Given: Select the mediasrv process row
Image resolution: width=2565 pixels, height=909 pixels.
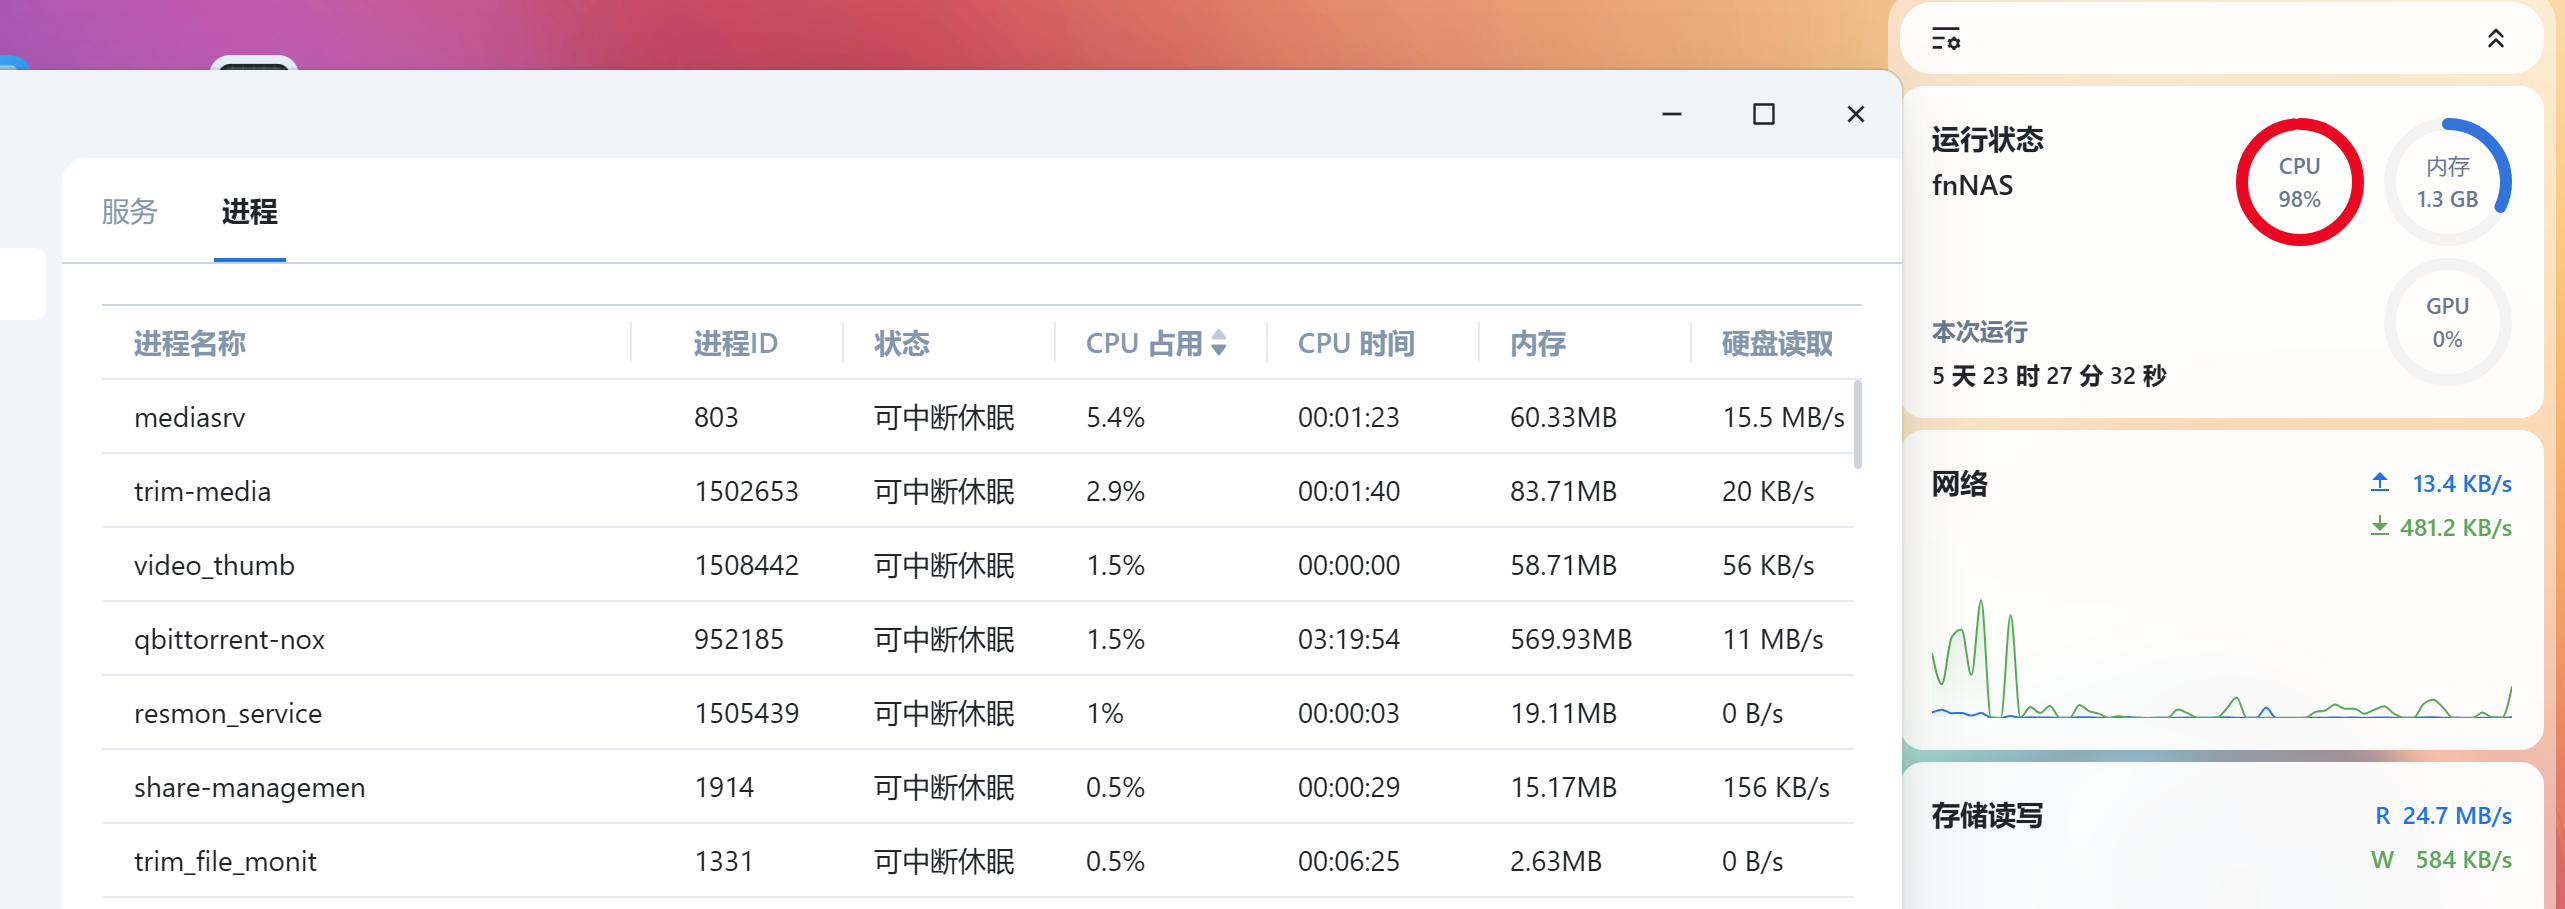Looking at the screenshot, I should coord(977,417).
